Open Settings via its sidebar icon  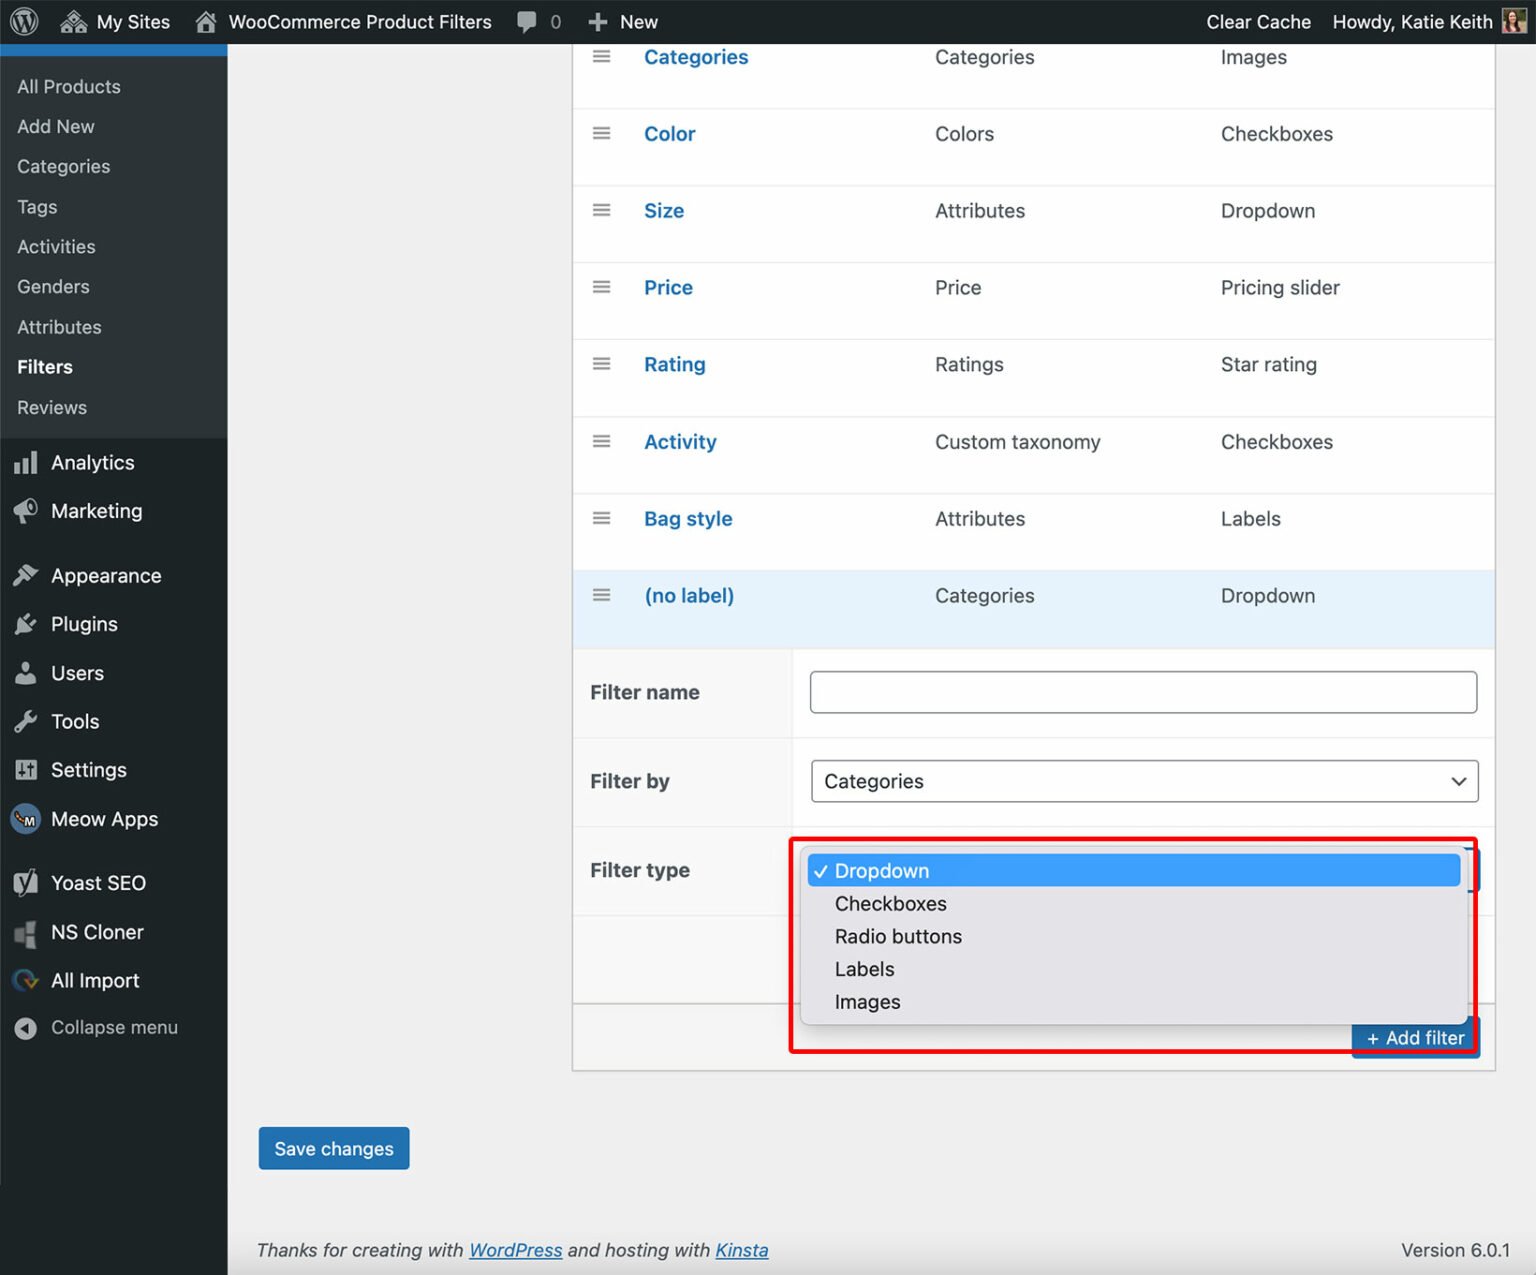click(x=27, y=770)
